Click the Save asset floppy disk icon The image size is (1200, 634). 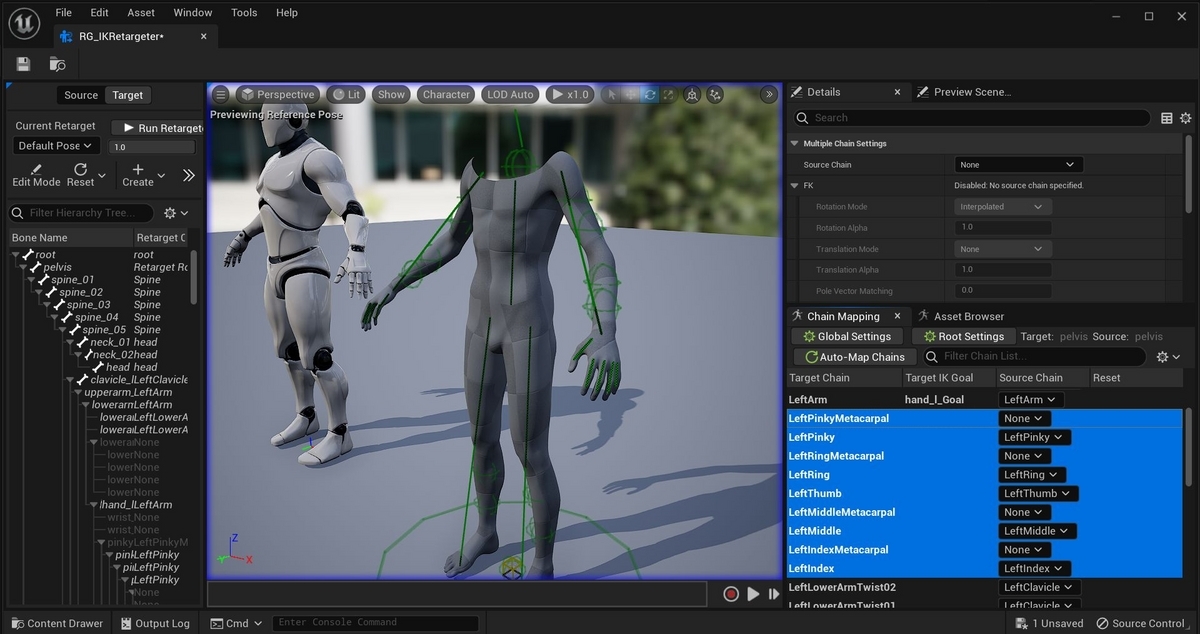coord(23,64)
